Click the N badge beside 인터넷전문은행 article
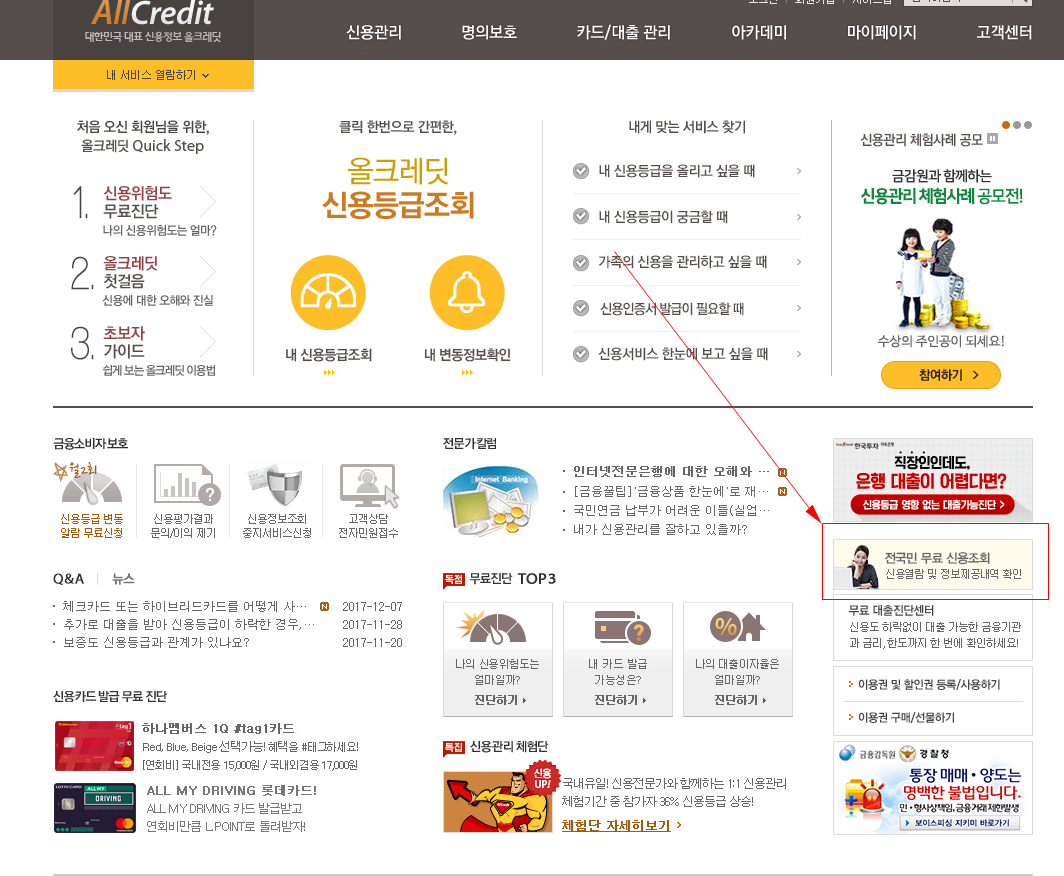 [782, 472]
